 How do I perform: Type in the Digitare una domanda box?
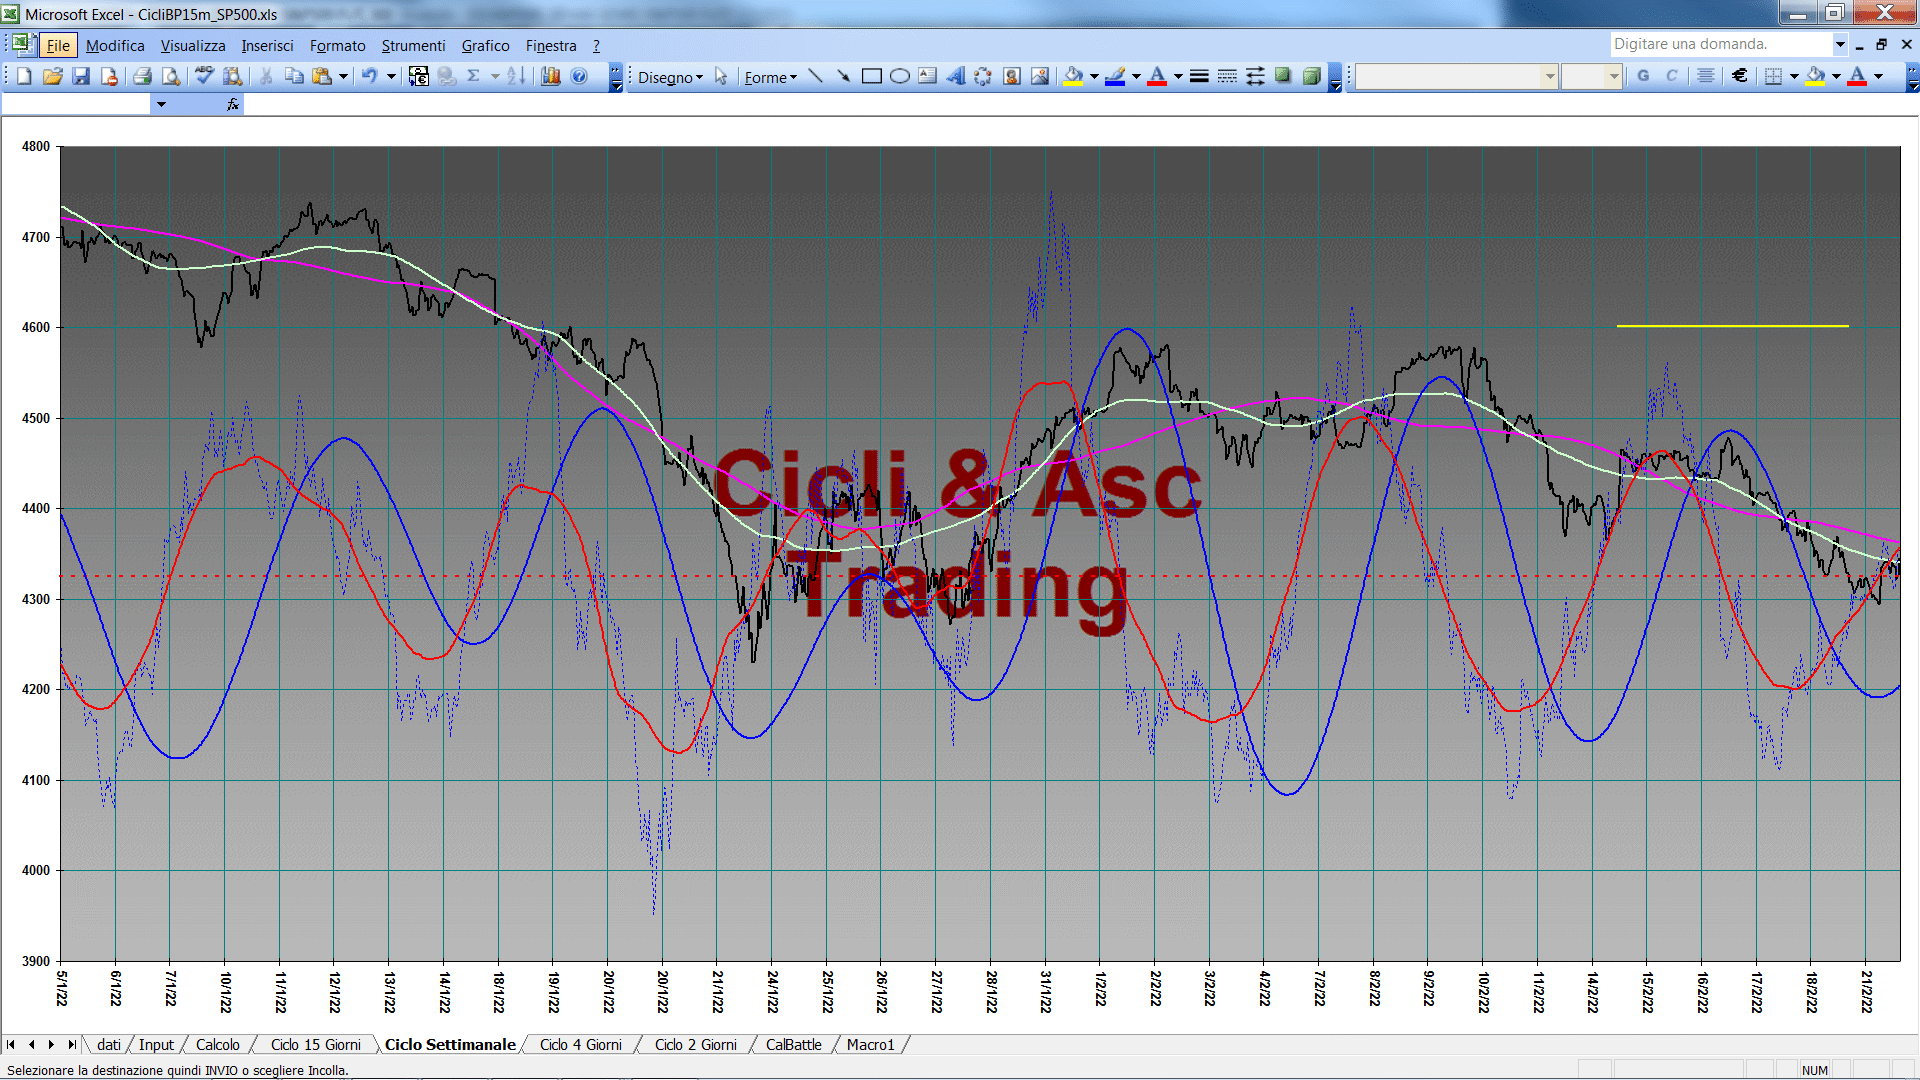(1720, 44)
